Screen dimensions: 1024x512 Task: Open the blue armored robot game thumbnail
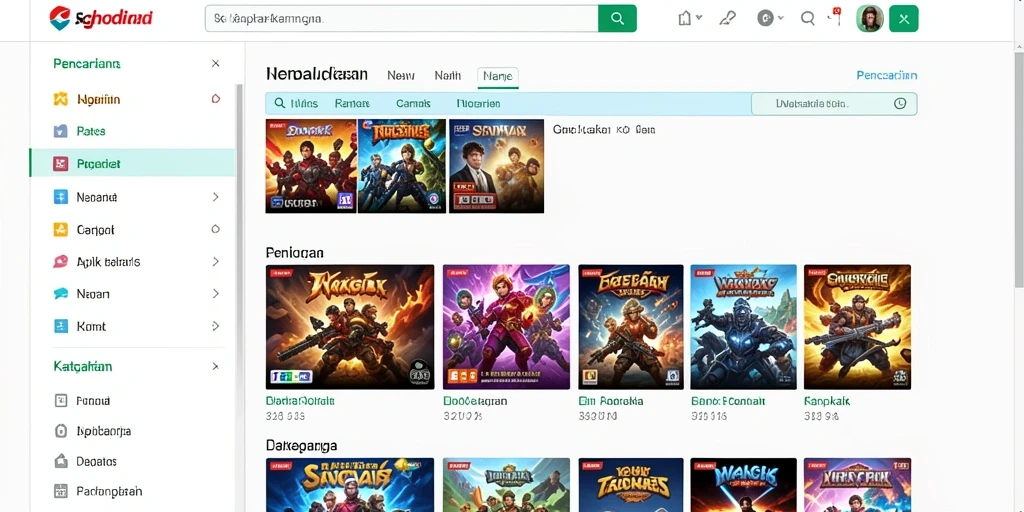click(x=743, y=327)
